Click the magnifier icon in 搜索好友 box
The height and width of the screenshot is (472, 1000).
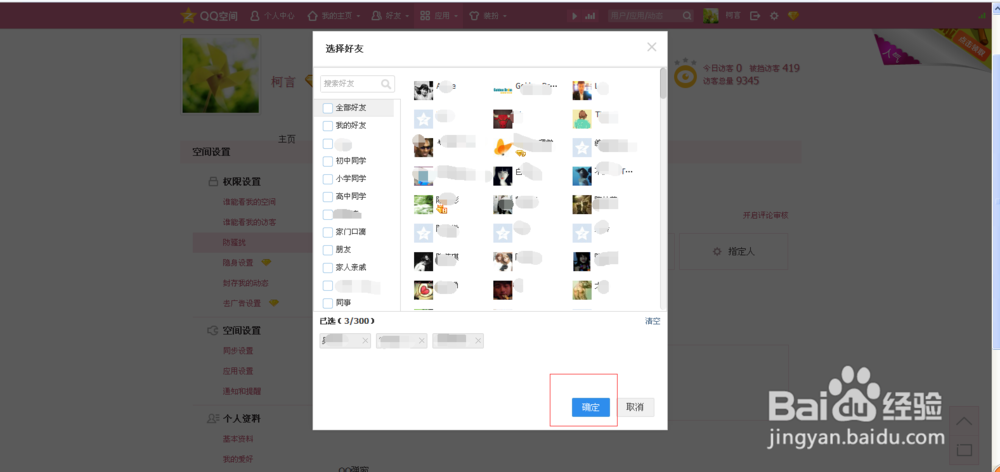[386, 84]
